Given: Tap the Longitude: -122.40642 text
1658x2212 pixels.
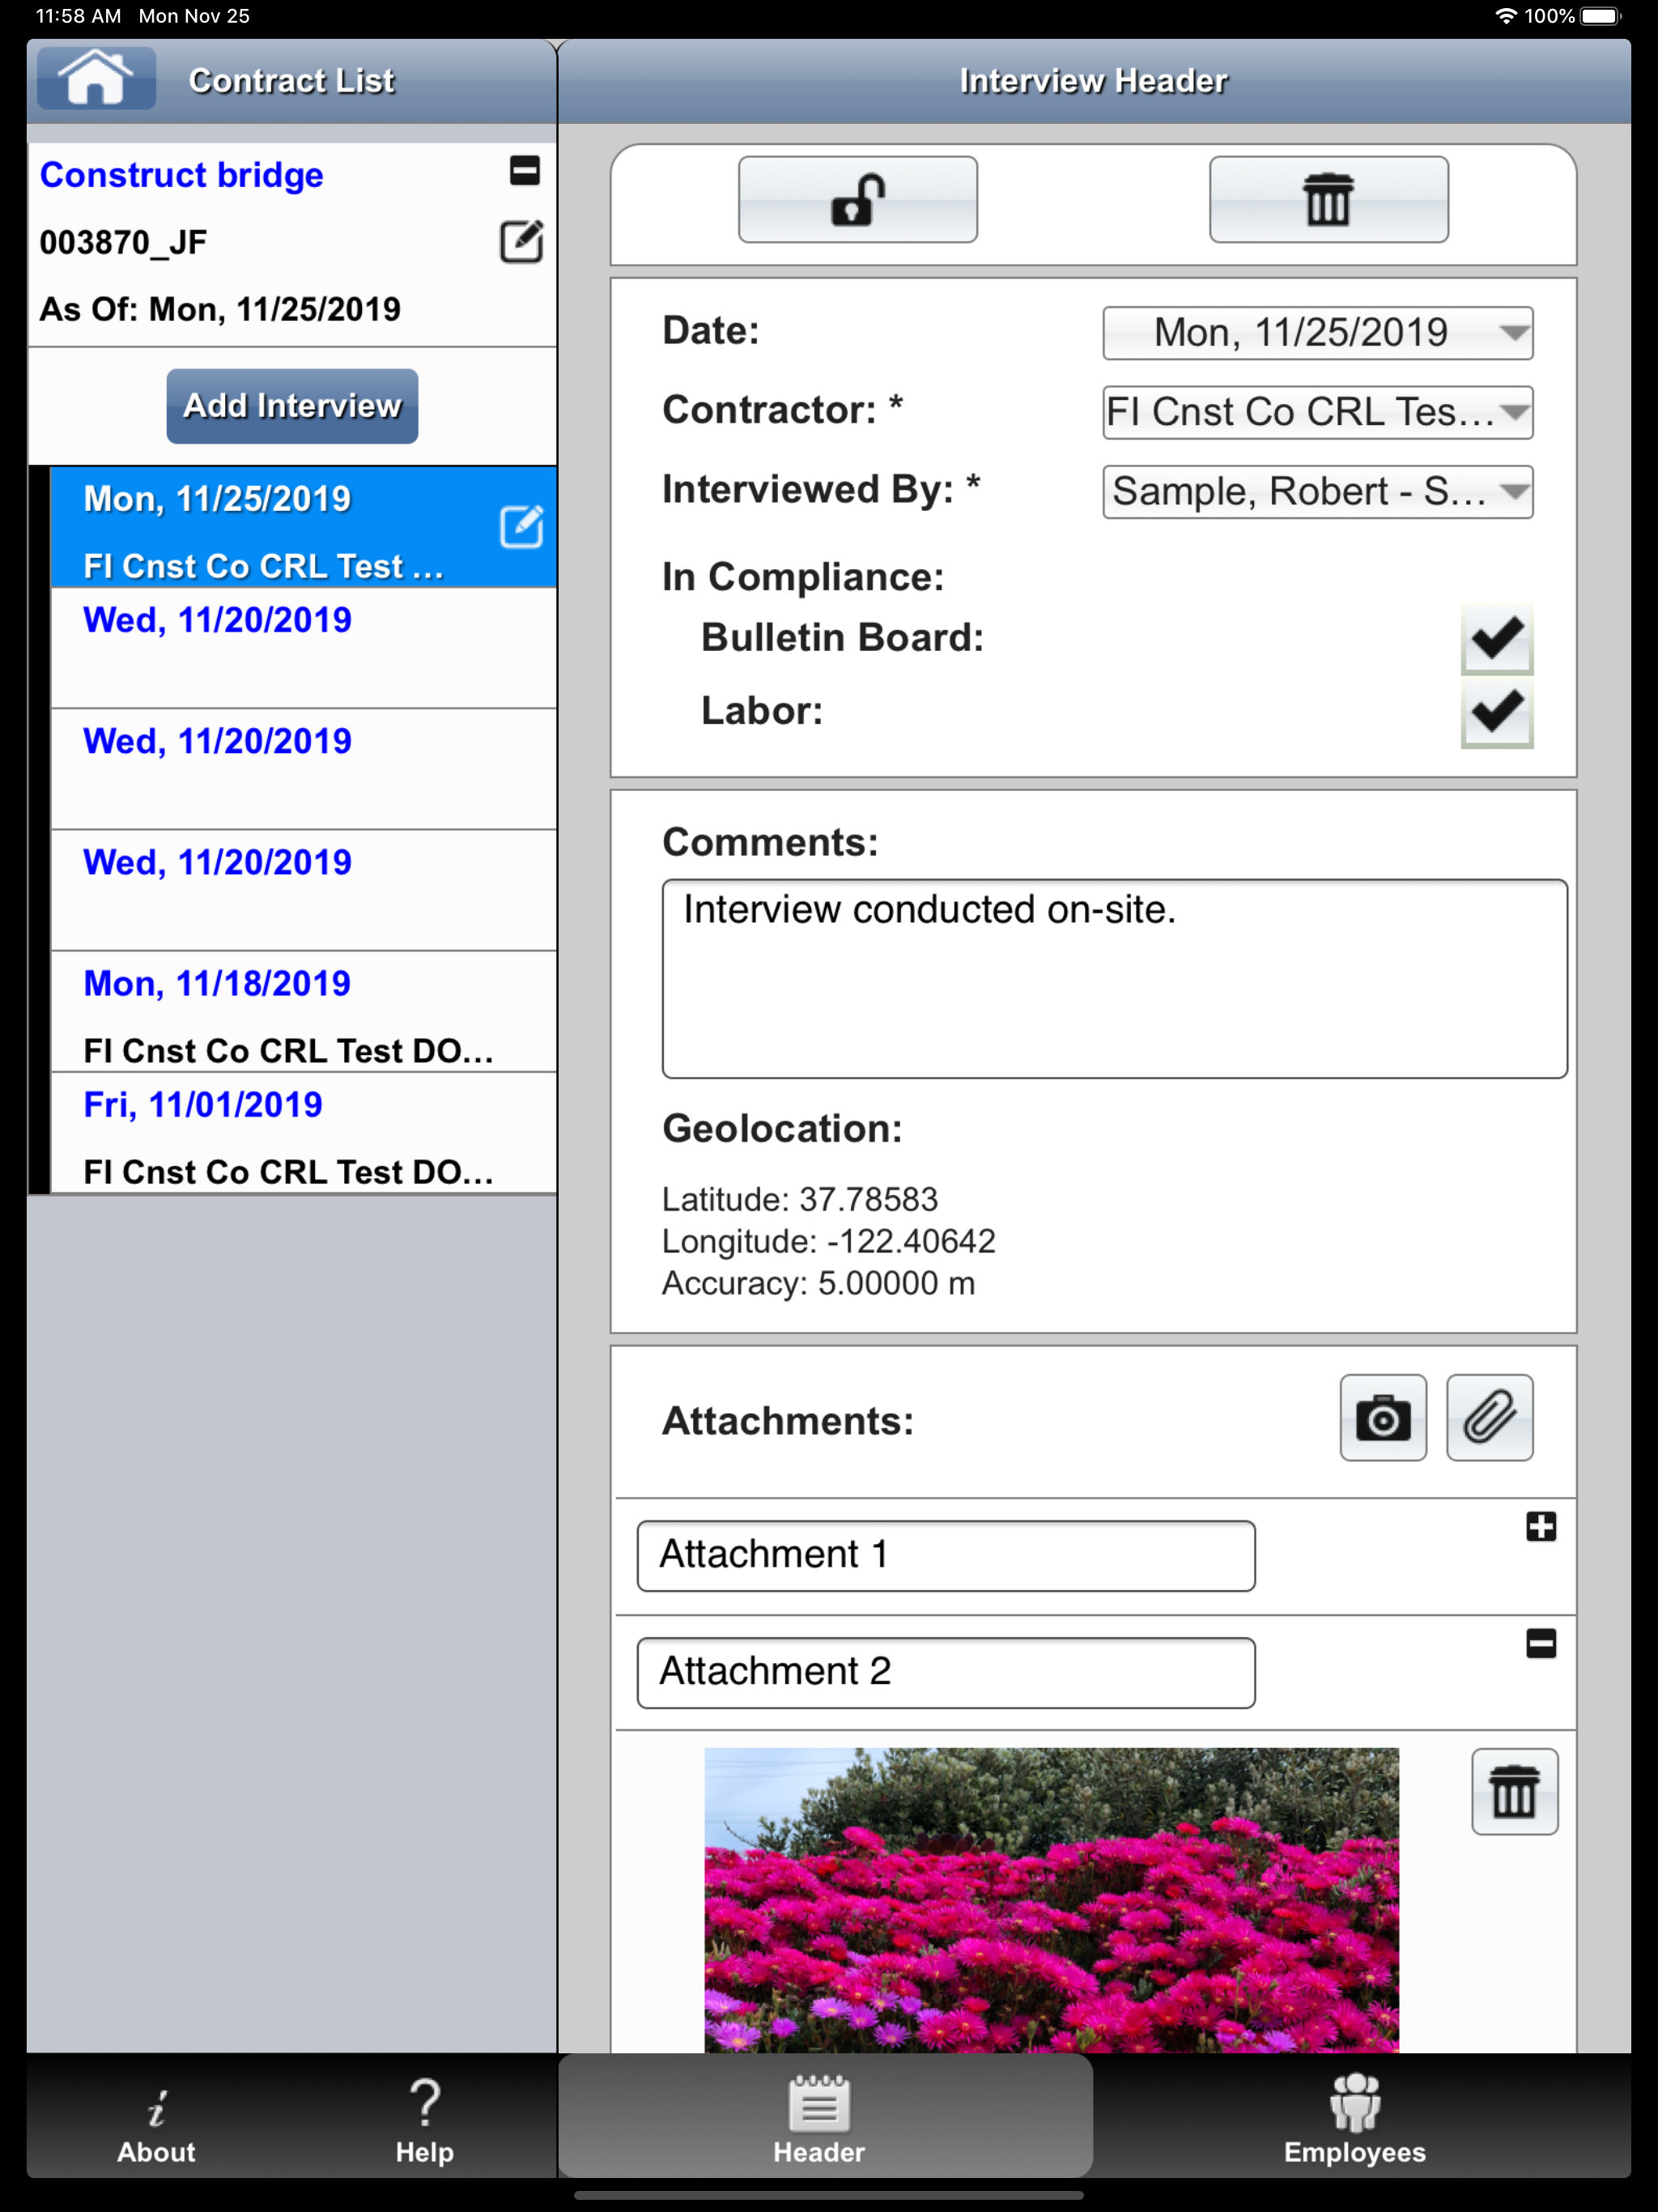Looking at the screenshot, I should (829, 1241).
